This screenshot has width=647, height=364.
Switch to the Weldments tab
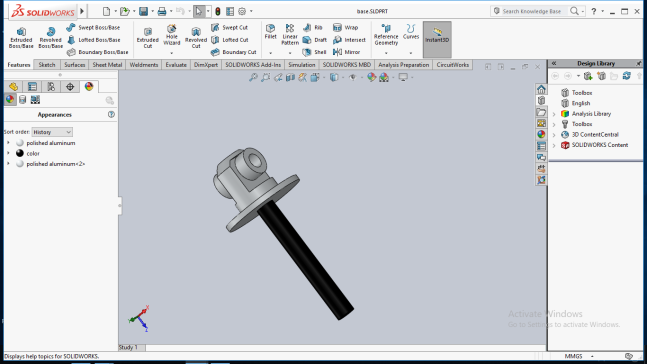point(144,65)
